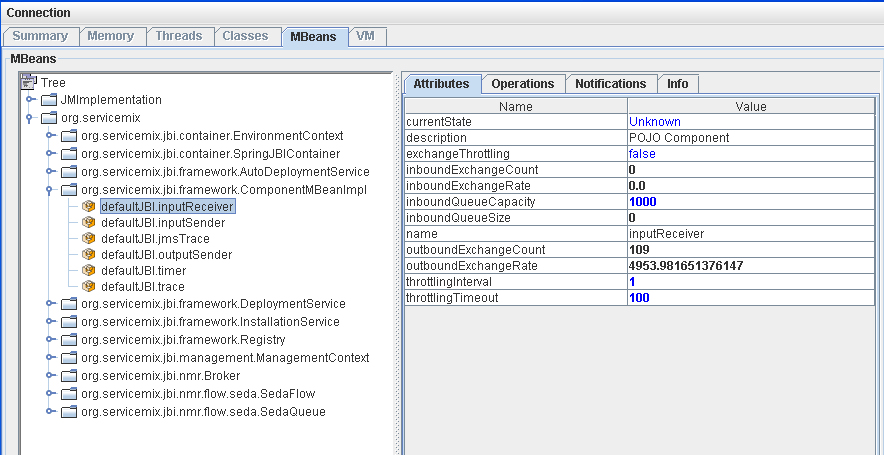Image resolution: width=884 pixels, height=455 pixels.
Task: Select the defaultJBI.outputSender bean icon
Action: pos(89,254)
